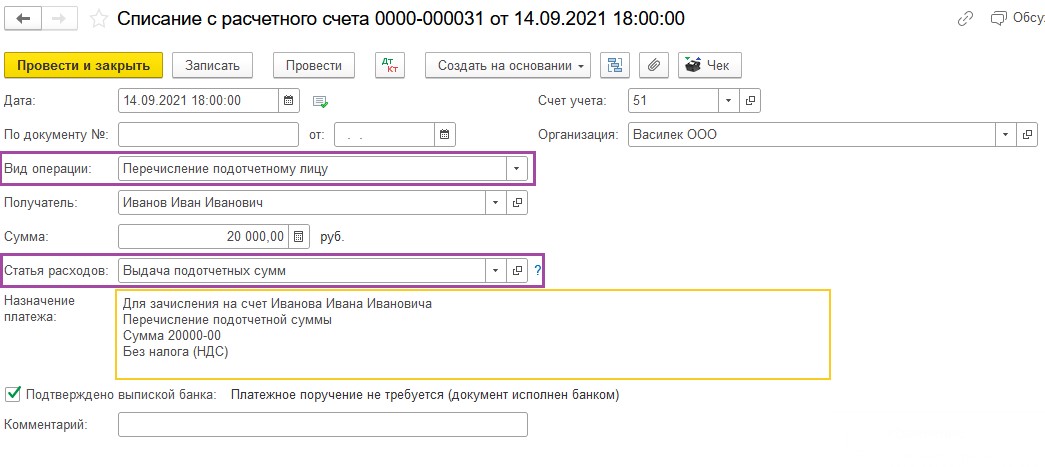This screenshot has height=467, width=1045.
Task: Click the copy link icon
Action: coord(964,19)
